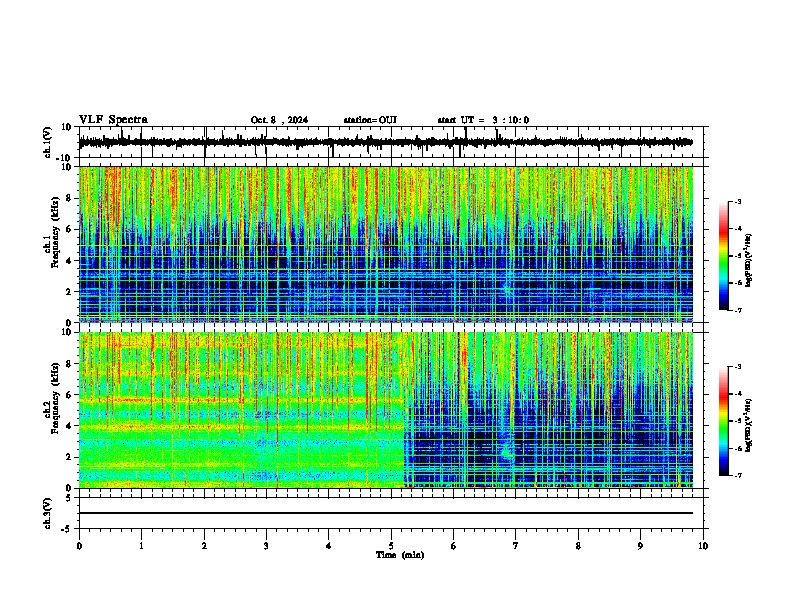792x612 pixels.
Task: Select the "Oct. 8 , 2024" date label
Action: pos(279,120)
